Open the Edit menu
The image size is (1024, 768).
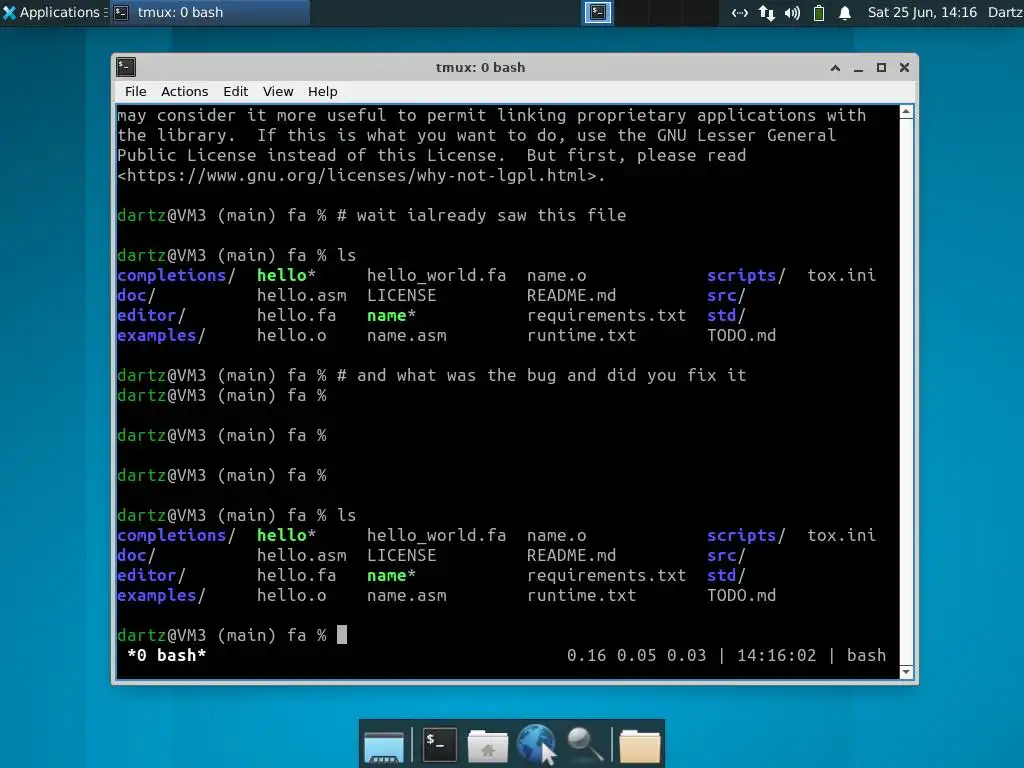[x=236, y=91]
